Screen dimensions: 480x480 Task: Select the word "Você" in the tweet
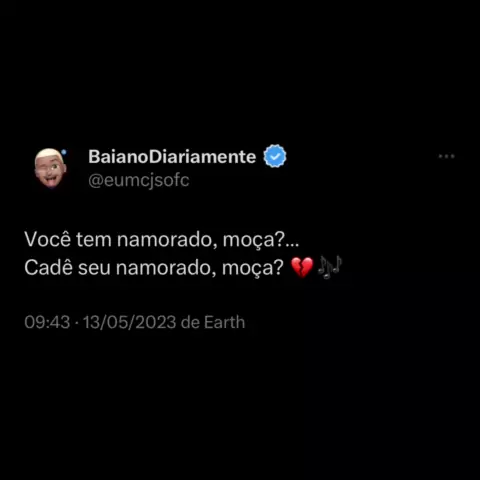tap(48, 239)
